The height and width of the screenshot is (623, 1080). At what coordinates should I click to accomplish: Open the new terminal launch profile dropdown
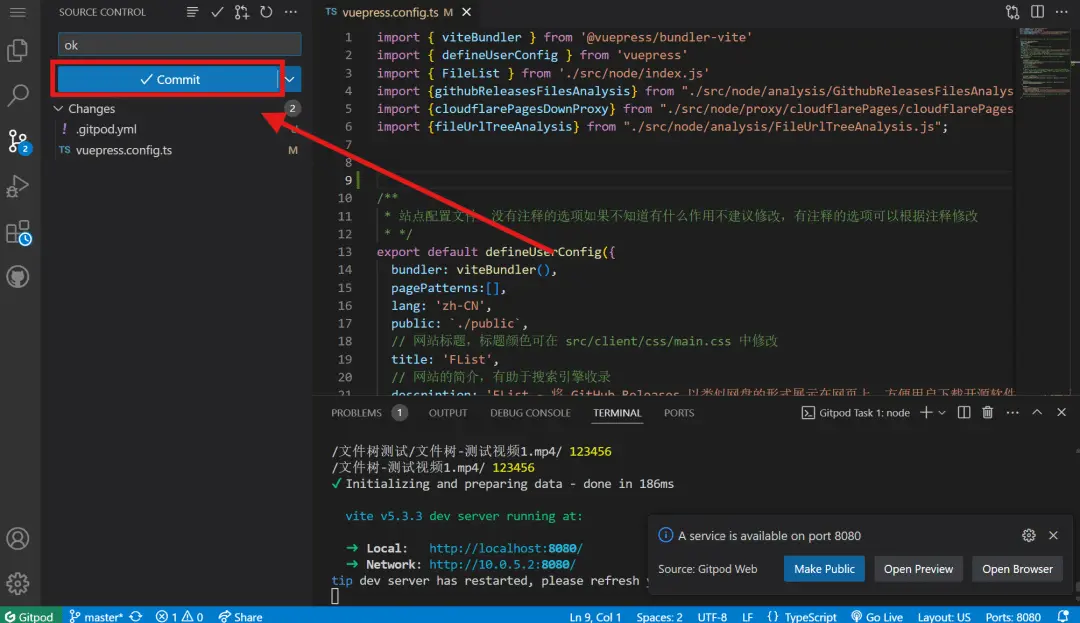pos(943,412)
